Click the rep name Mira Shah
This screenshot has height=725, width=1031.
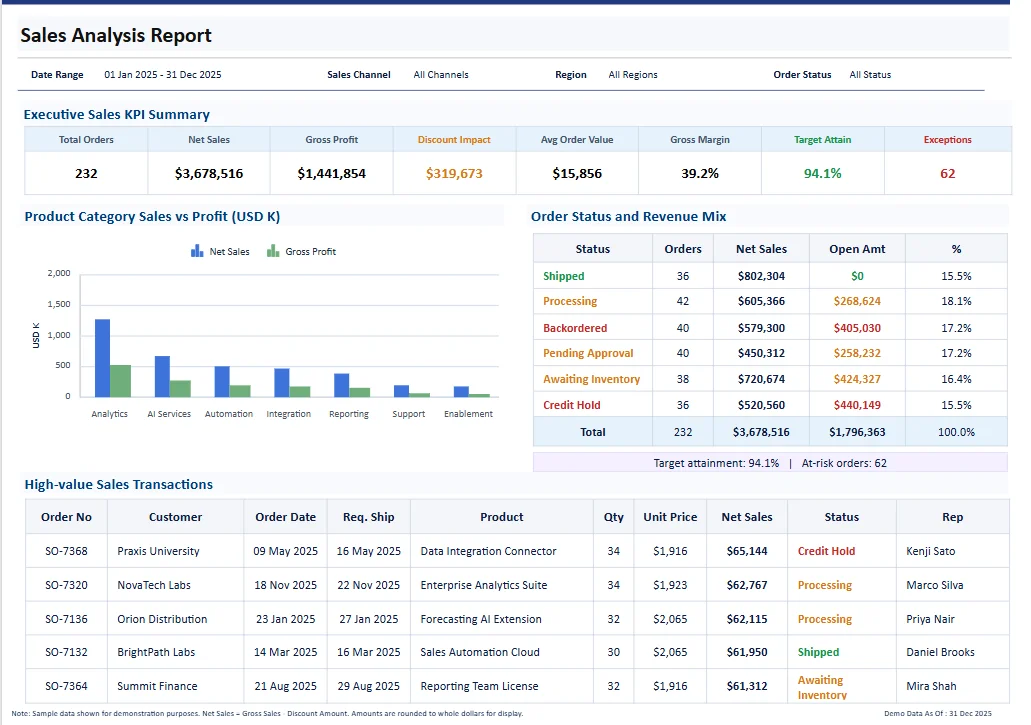[x=931, y=686]
